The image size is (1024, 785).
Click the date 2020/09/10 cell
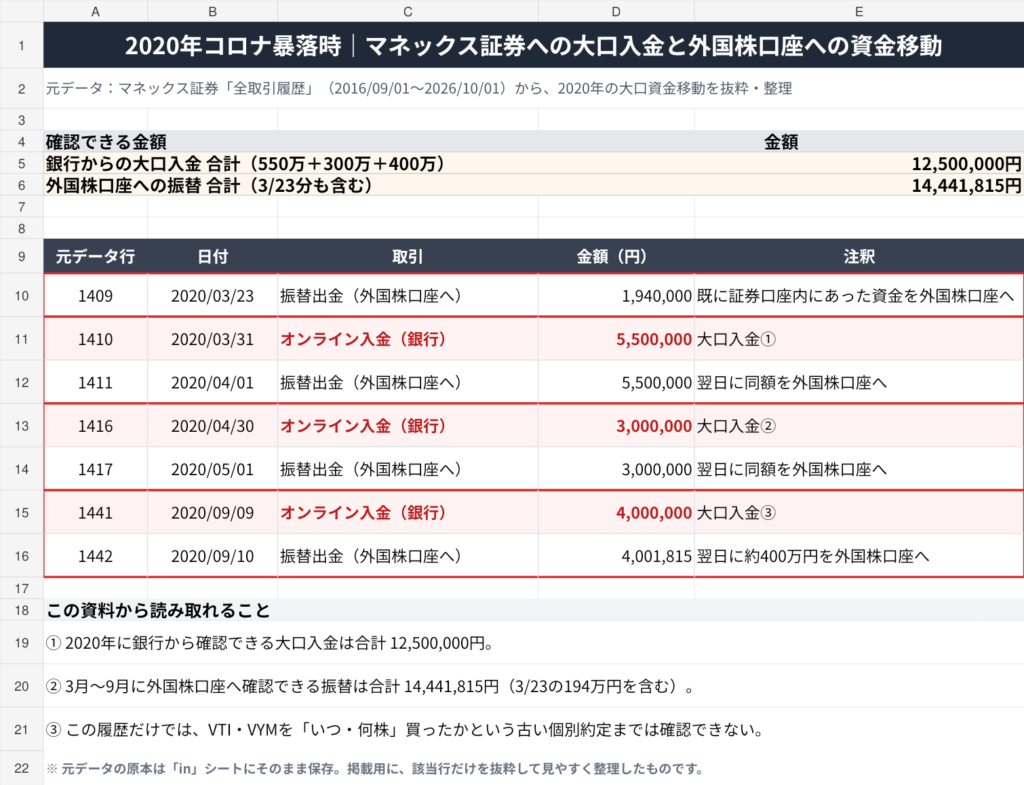click(212, 556)
